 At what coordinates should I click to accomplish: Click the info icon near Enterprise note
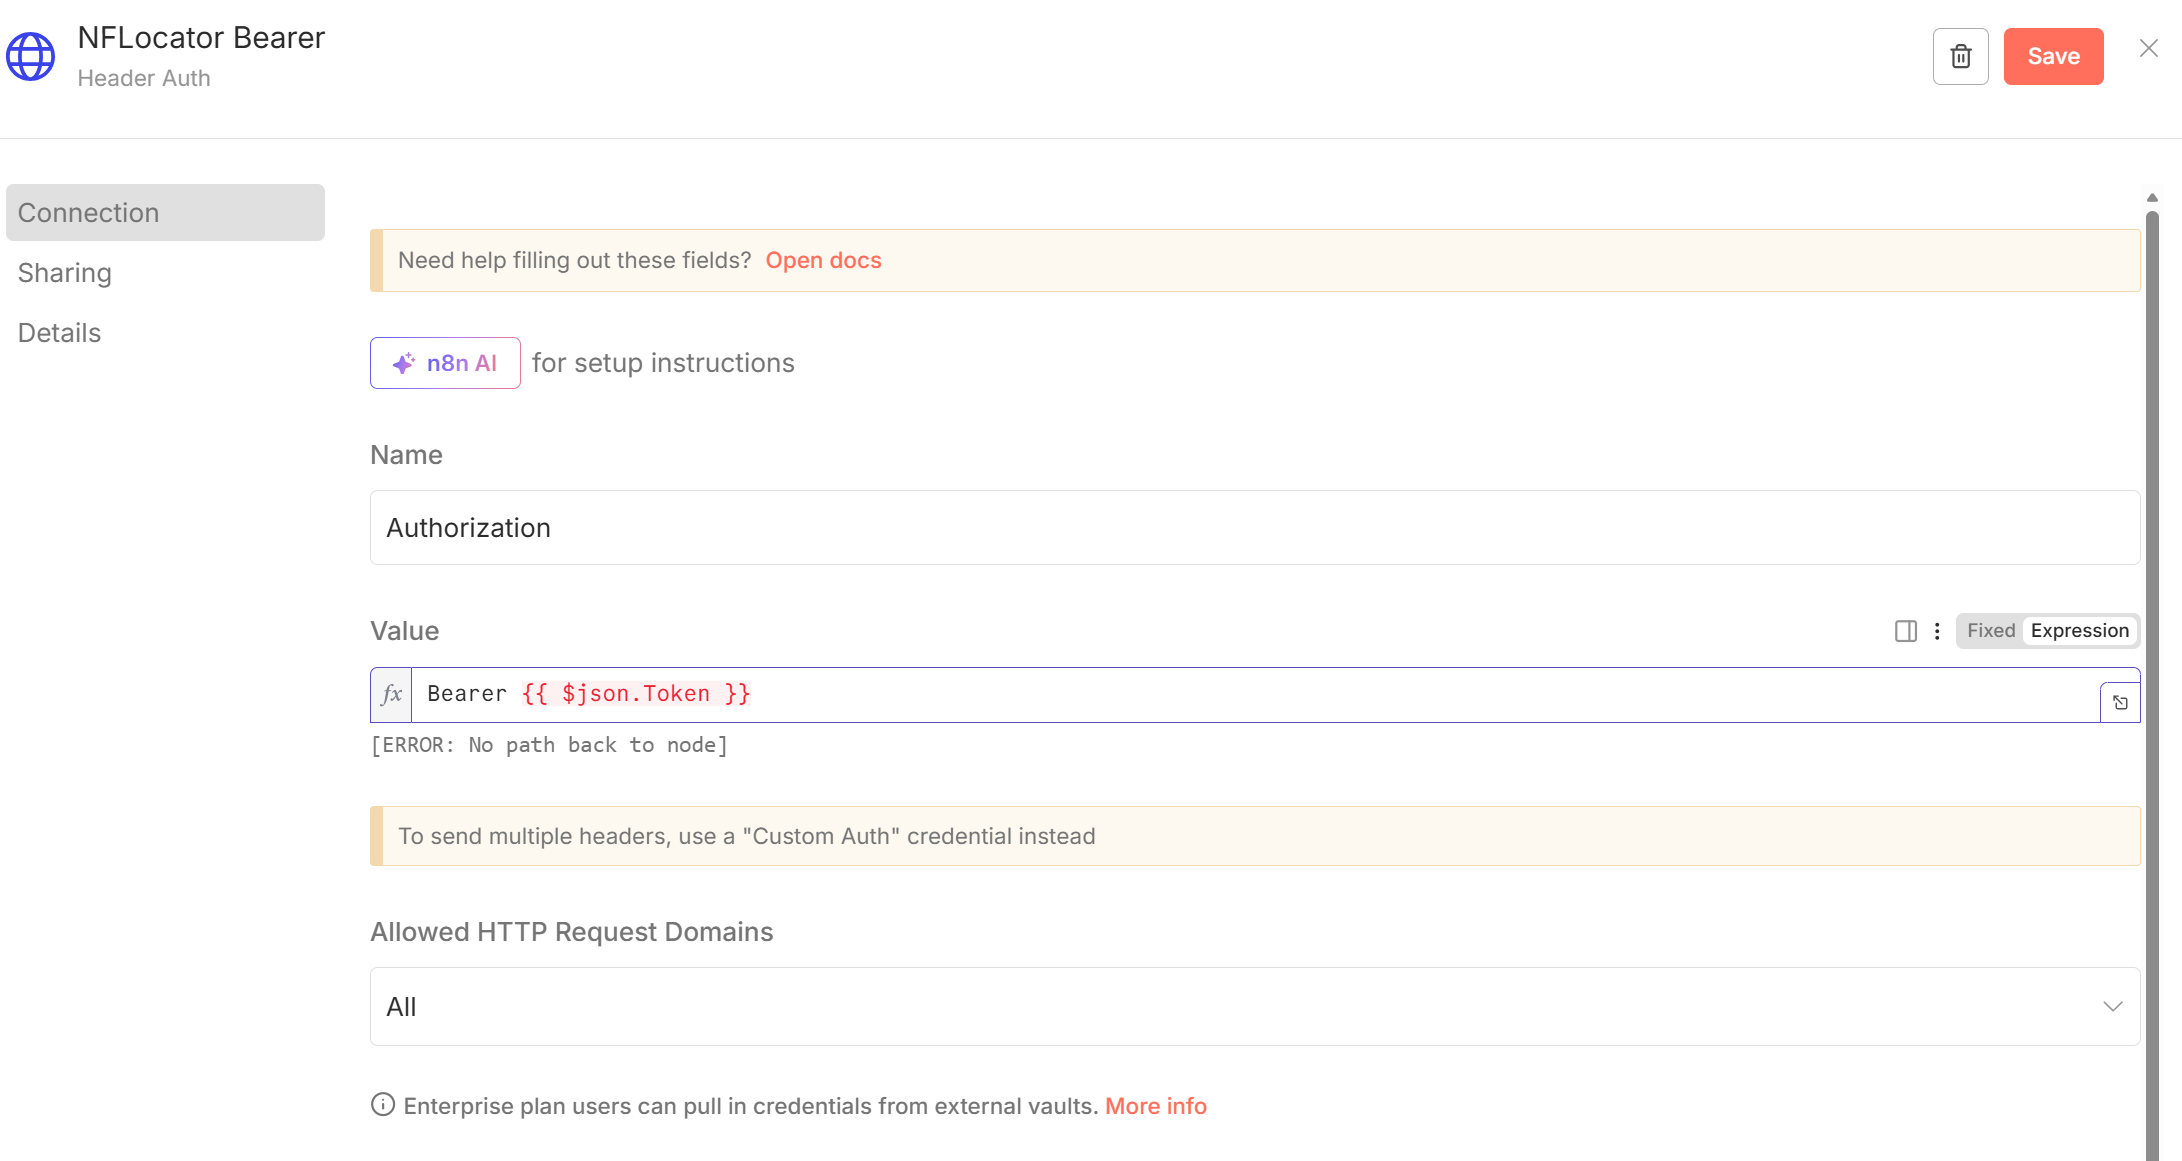(x=383, y=1105)
